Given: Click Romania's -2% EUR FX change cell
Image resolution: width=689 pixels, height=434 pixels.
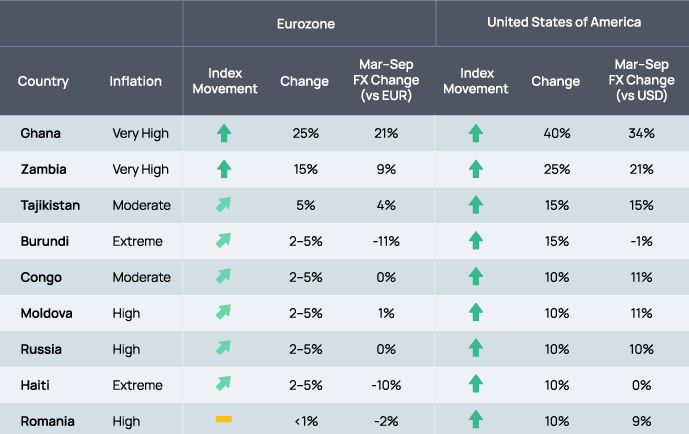Looking at the screenshot, I should coord(387,421).
